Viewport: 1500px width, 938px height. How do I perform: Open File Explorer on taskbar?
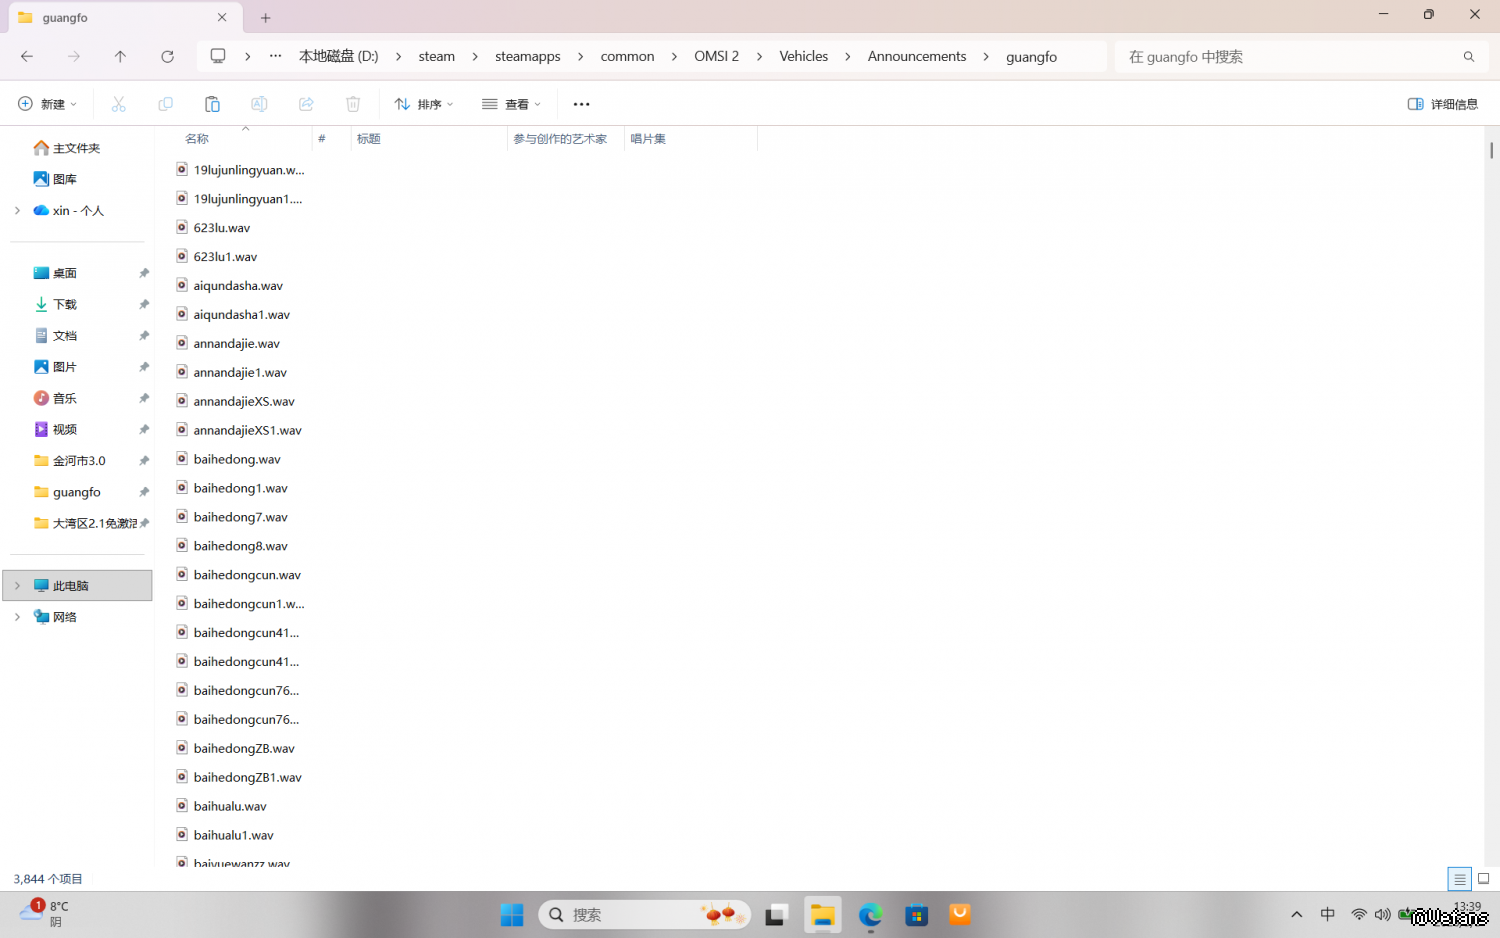click(x=823, y=915)
